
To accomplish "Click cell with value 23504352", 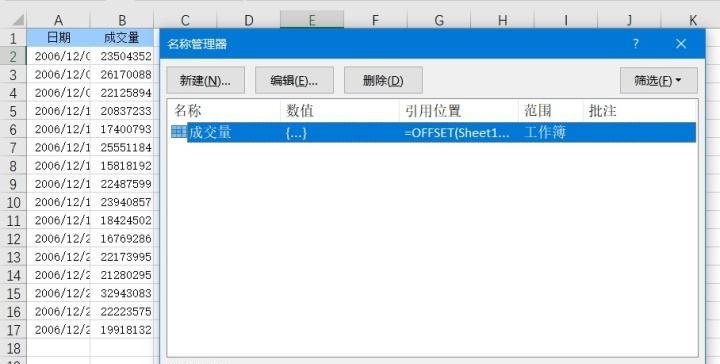I will (122, 56).
